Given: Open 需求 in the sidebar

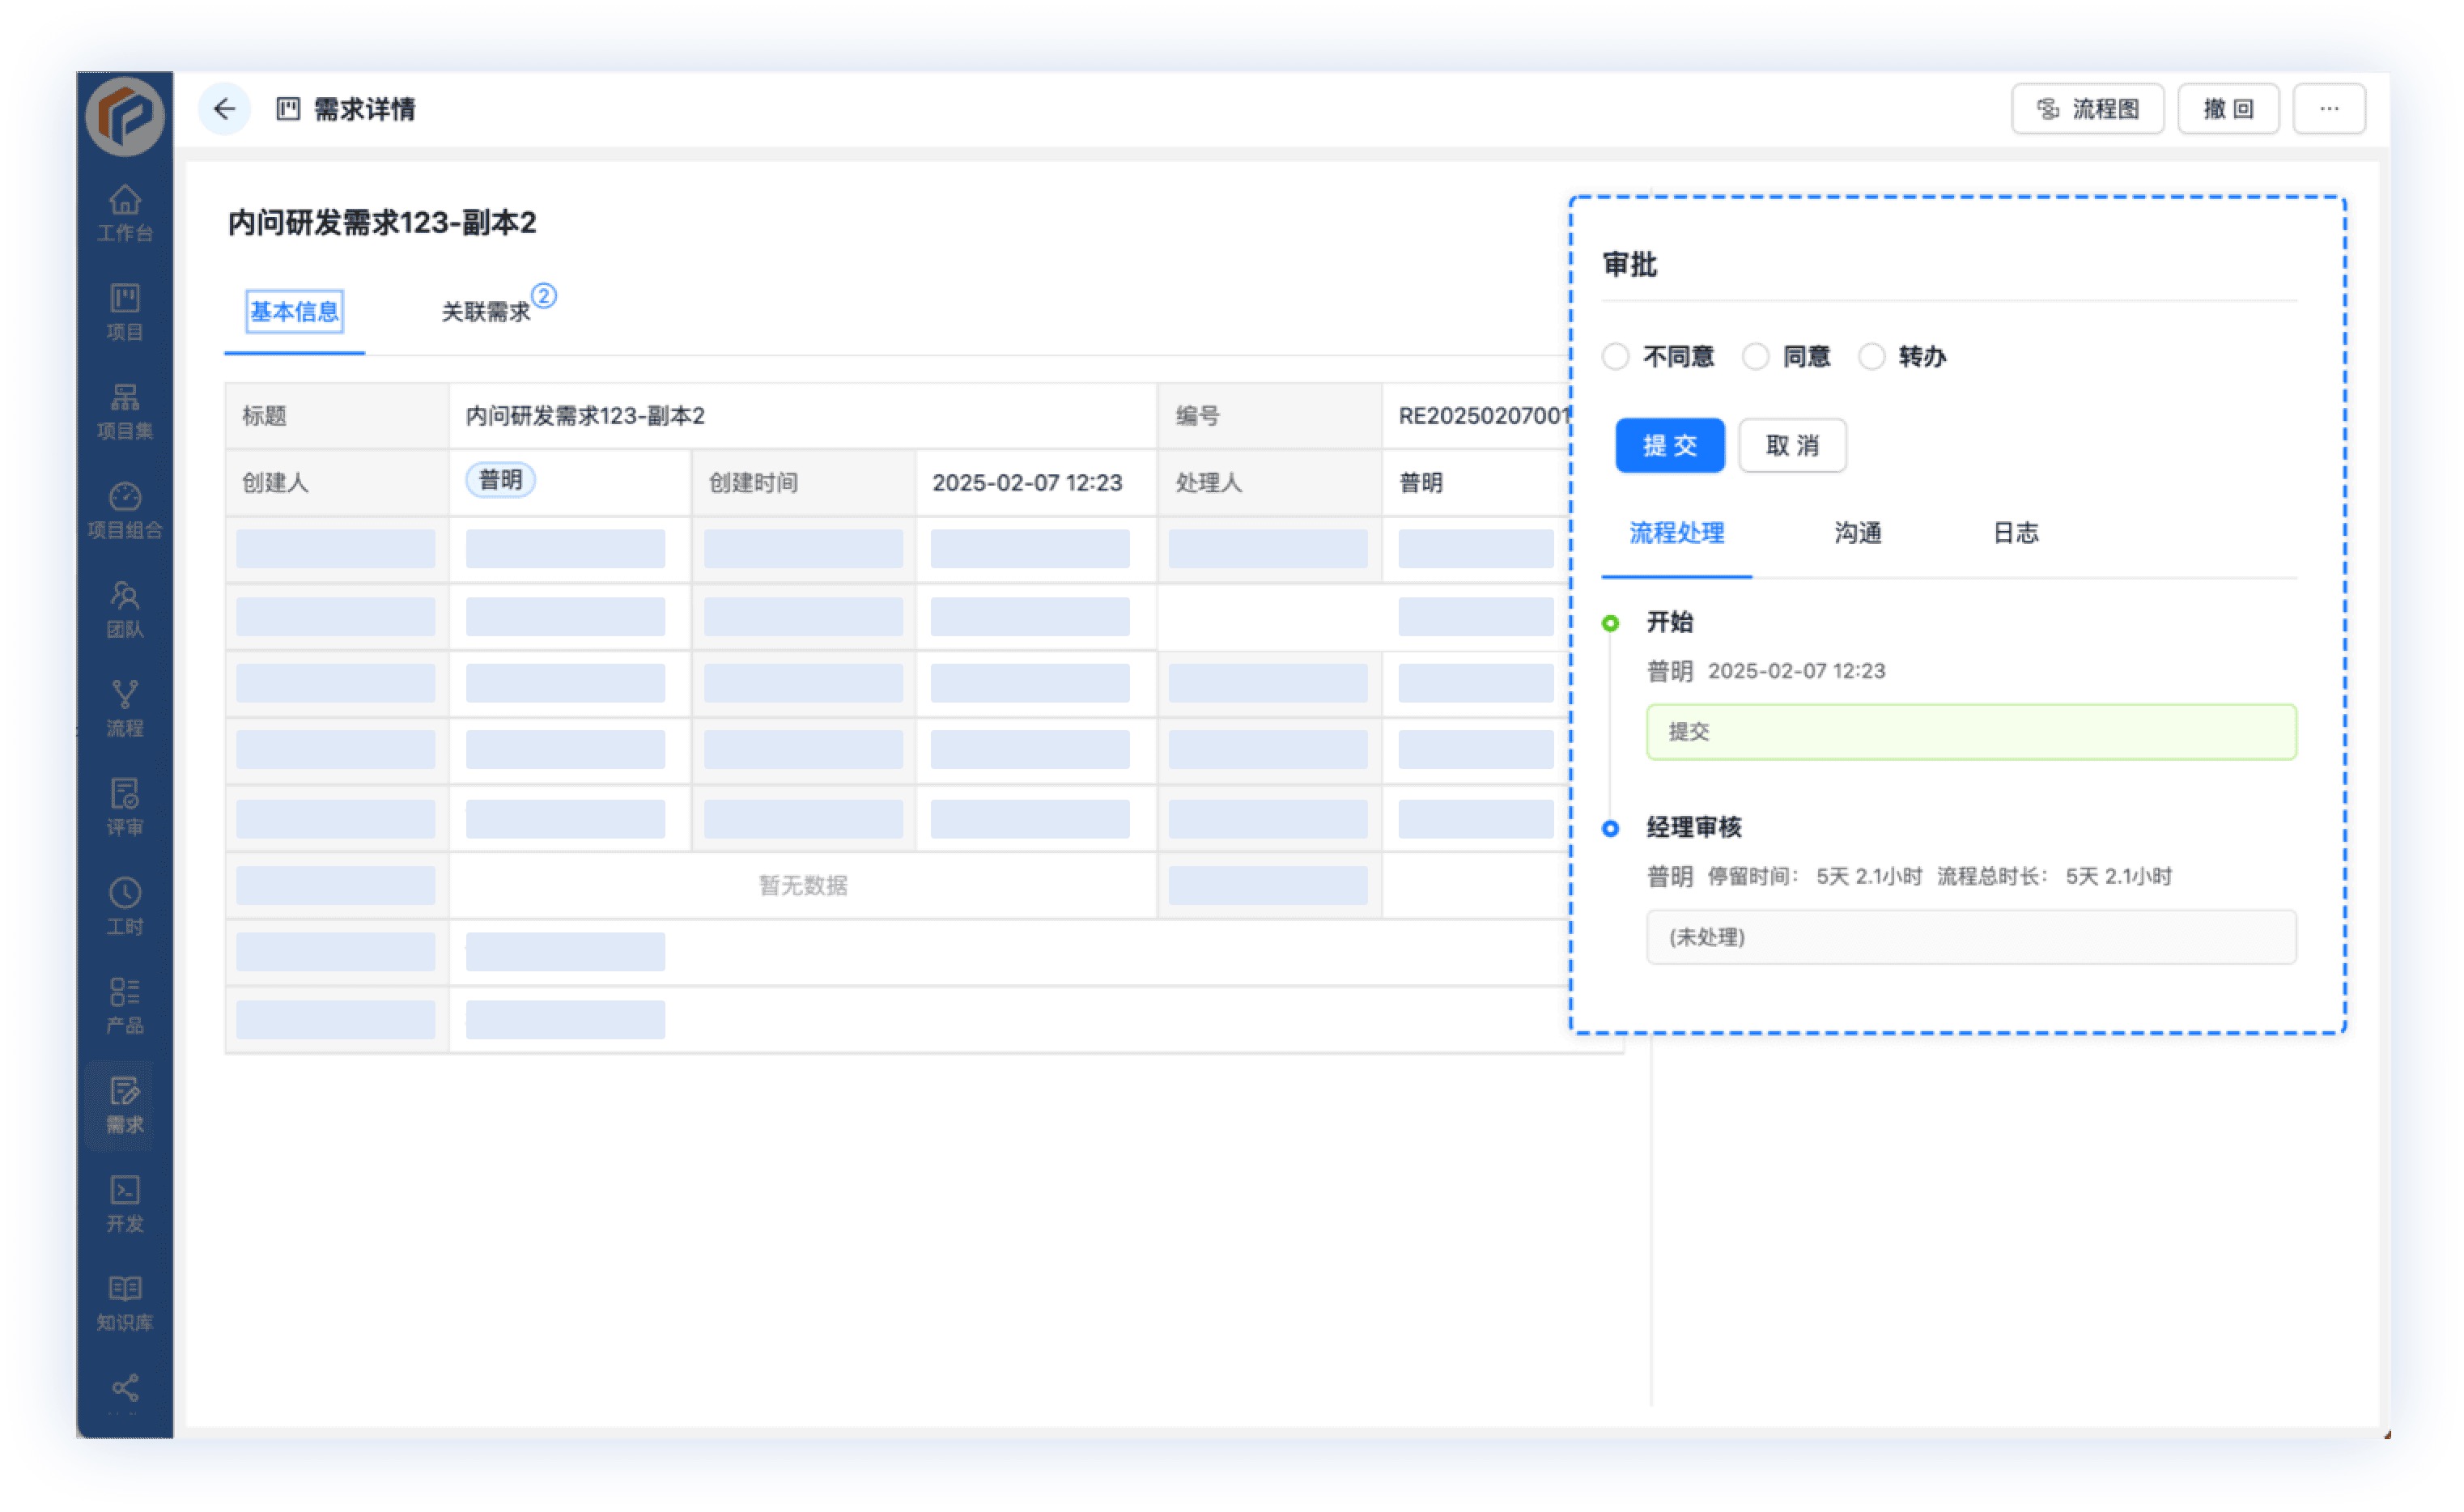Looking at the screenshot, I should [x=125, y=1105].
